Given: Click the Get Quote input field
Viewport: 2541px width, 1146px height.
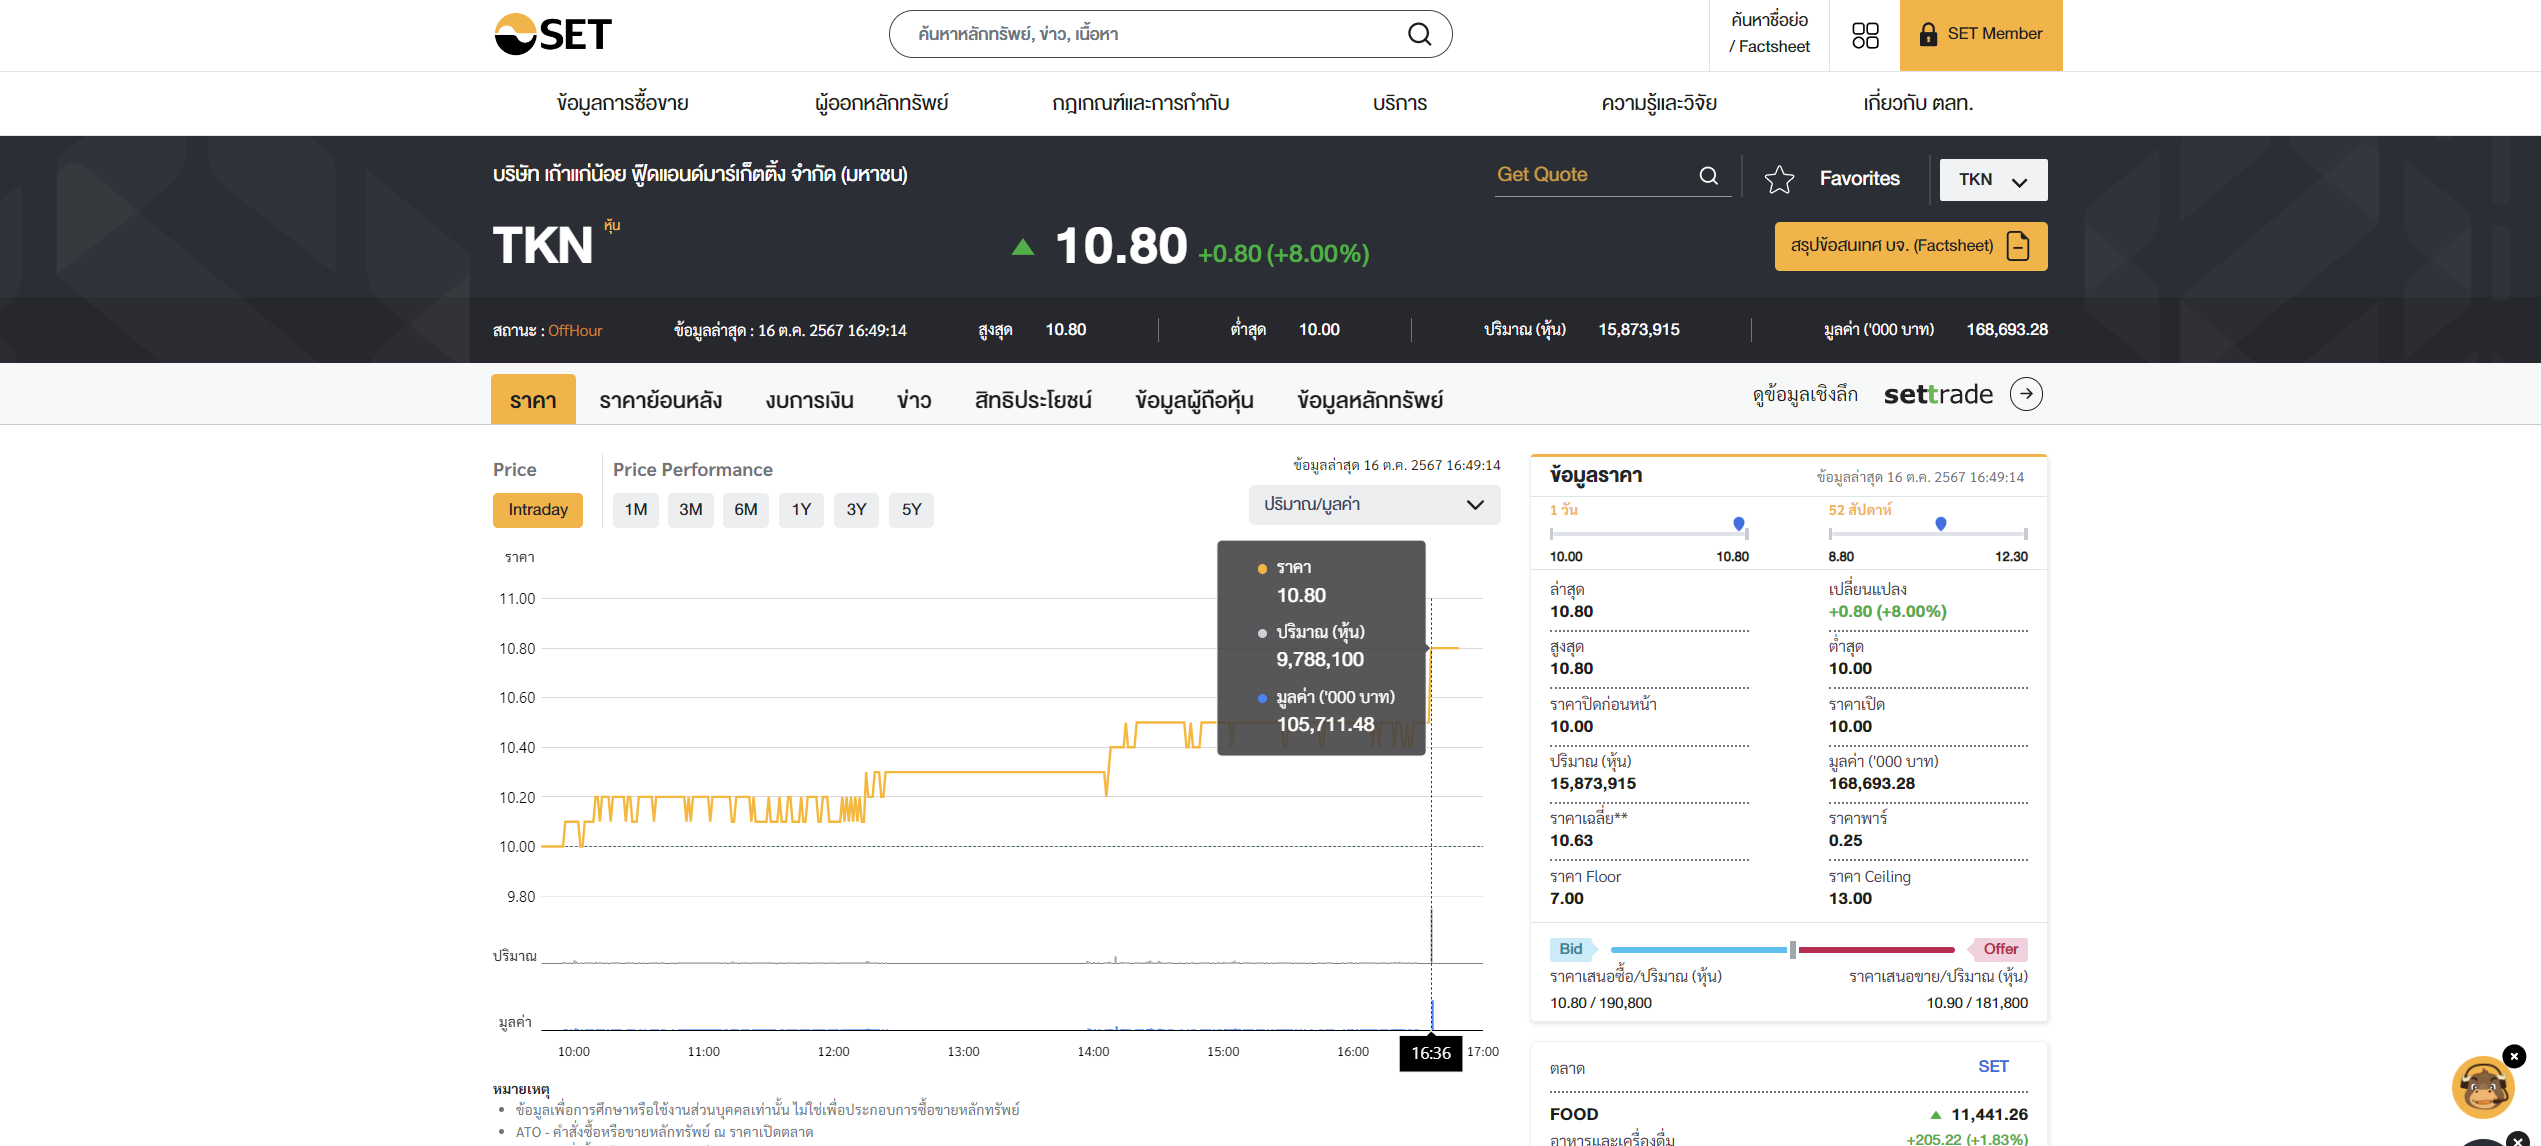Looking at the screenshot, I should click(x=1590, y=175).
